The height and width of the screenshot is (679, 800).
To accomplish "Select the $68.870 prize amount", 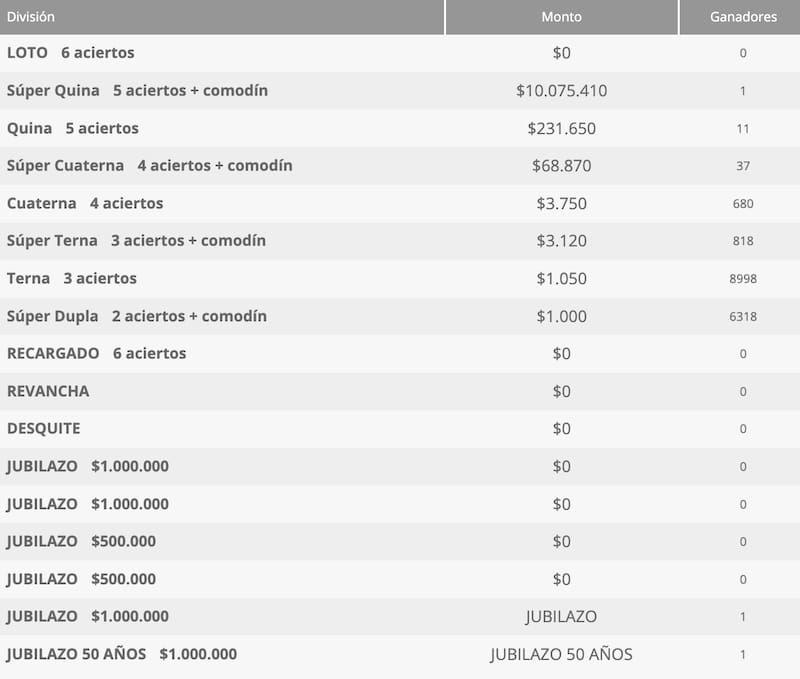I will click(561, 166).
